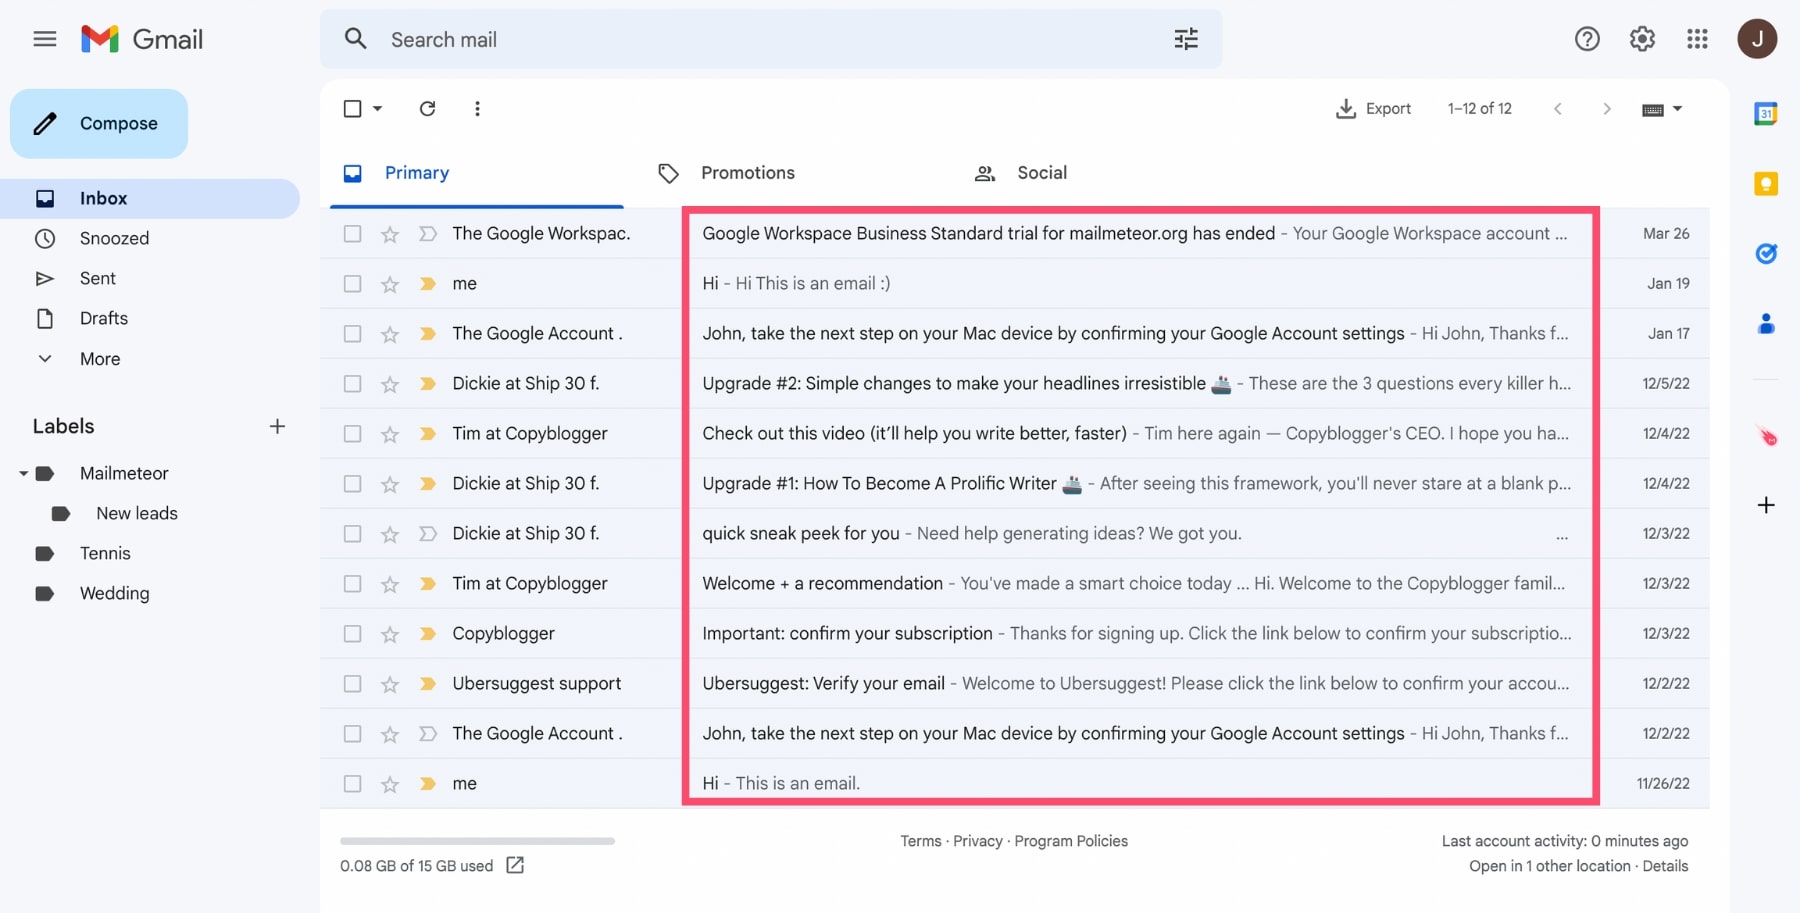Open 'Welcome + a recommendation' email

coord(1015,584)
